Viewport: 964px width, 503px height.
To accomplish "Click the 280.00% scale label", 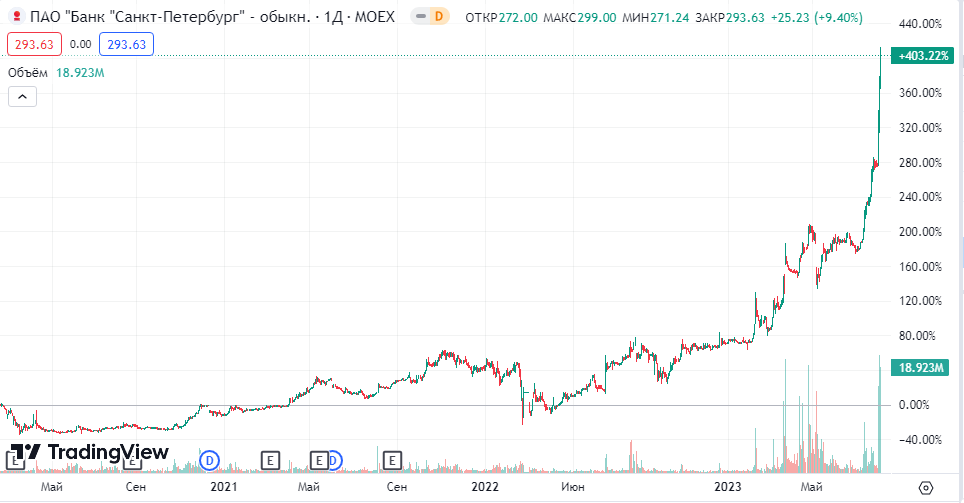I will [920, 162].
